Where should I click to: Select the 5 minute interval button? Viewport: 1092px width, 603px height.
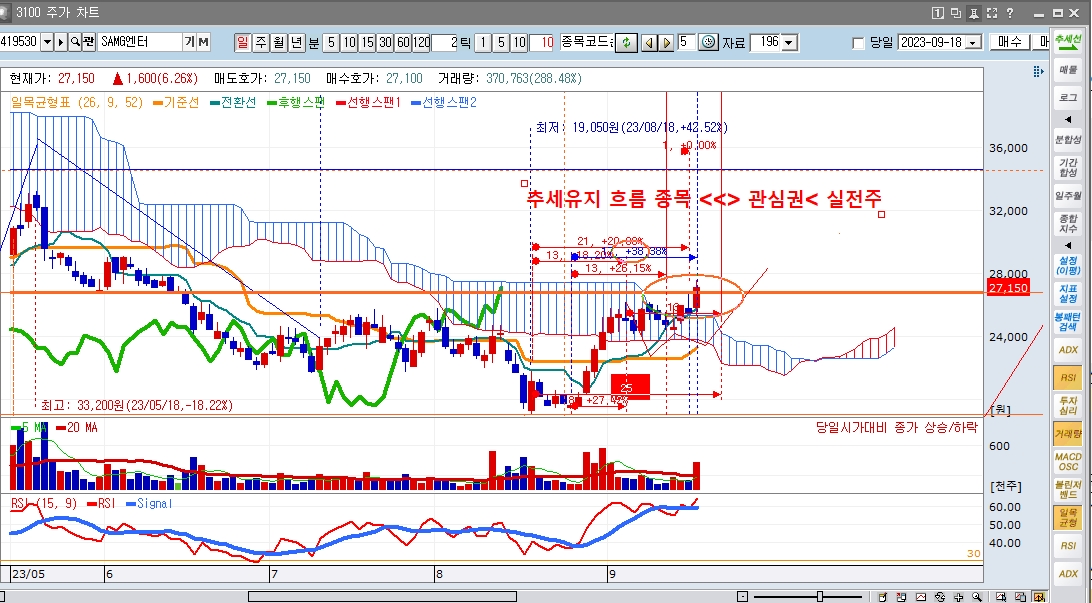[x=331, y=42]
